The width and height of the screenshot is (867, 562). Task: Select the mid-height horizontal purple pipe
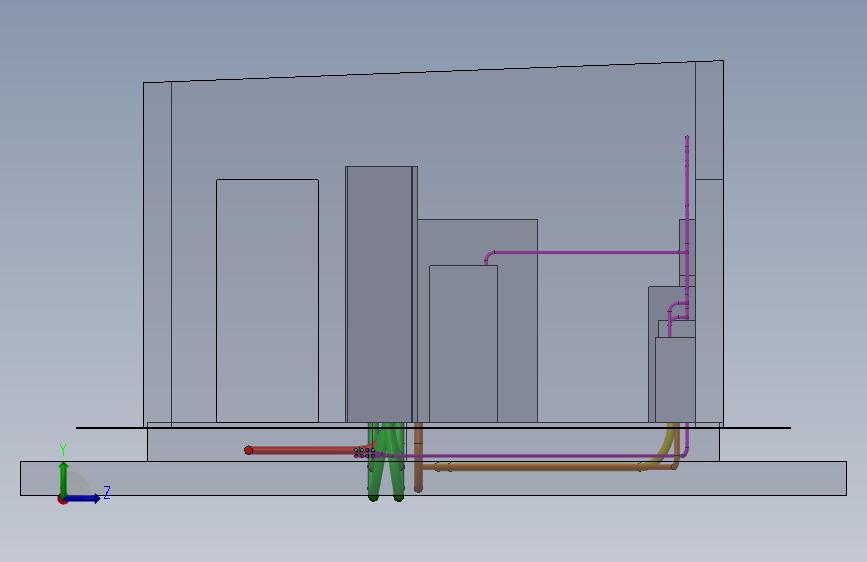(589, 252)
